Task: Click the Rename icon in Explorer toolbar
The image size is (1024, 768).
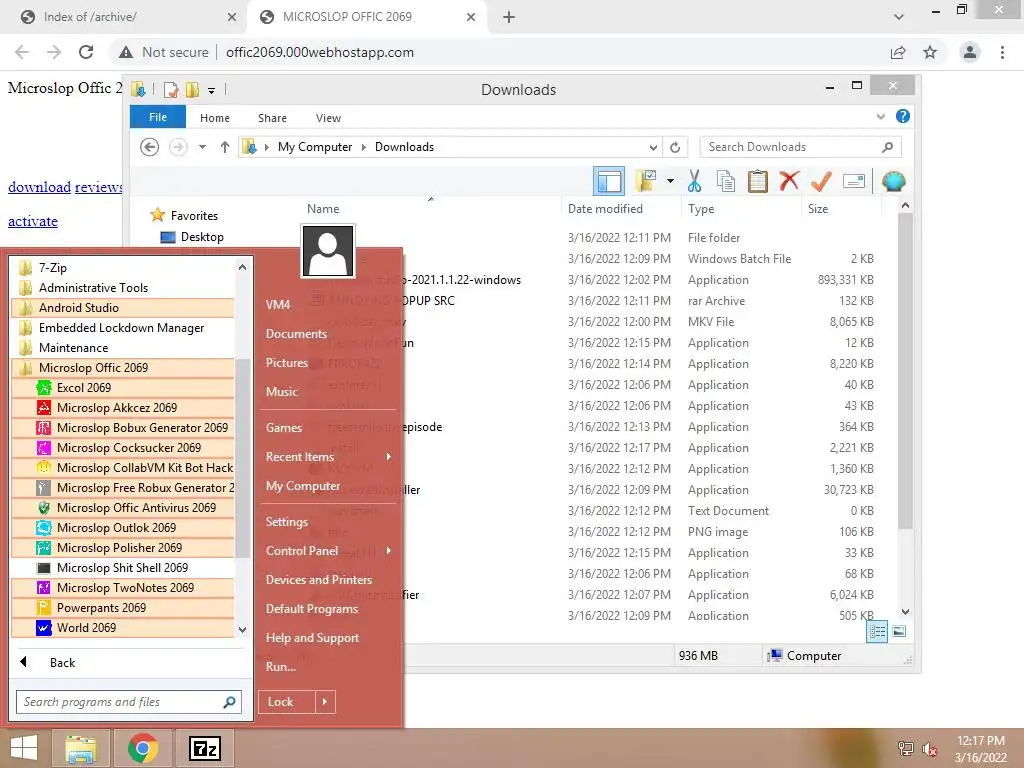Action: pyautogui.click(x=854, y=181)
